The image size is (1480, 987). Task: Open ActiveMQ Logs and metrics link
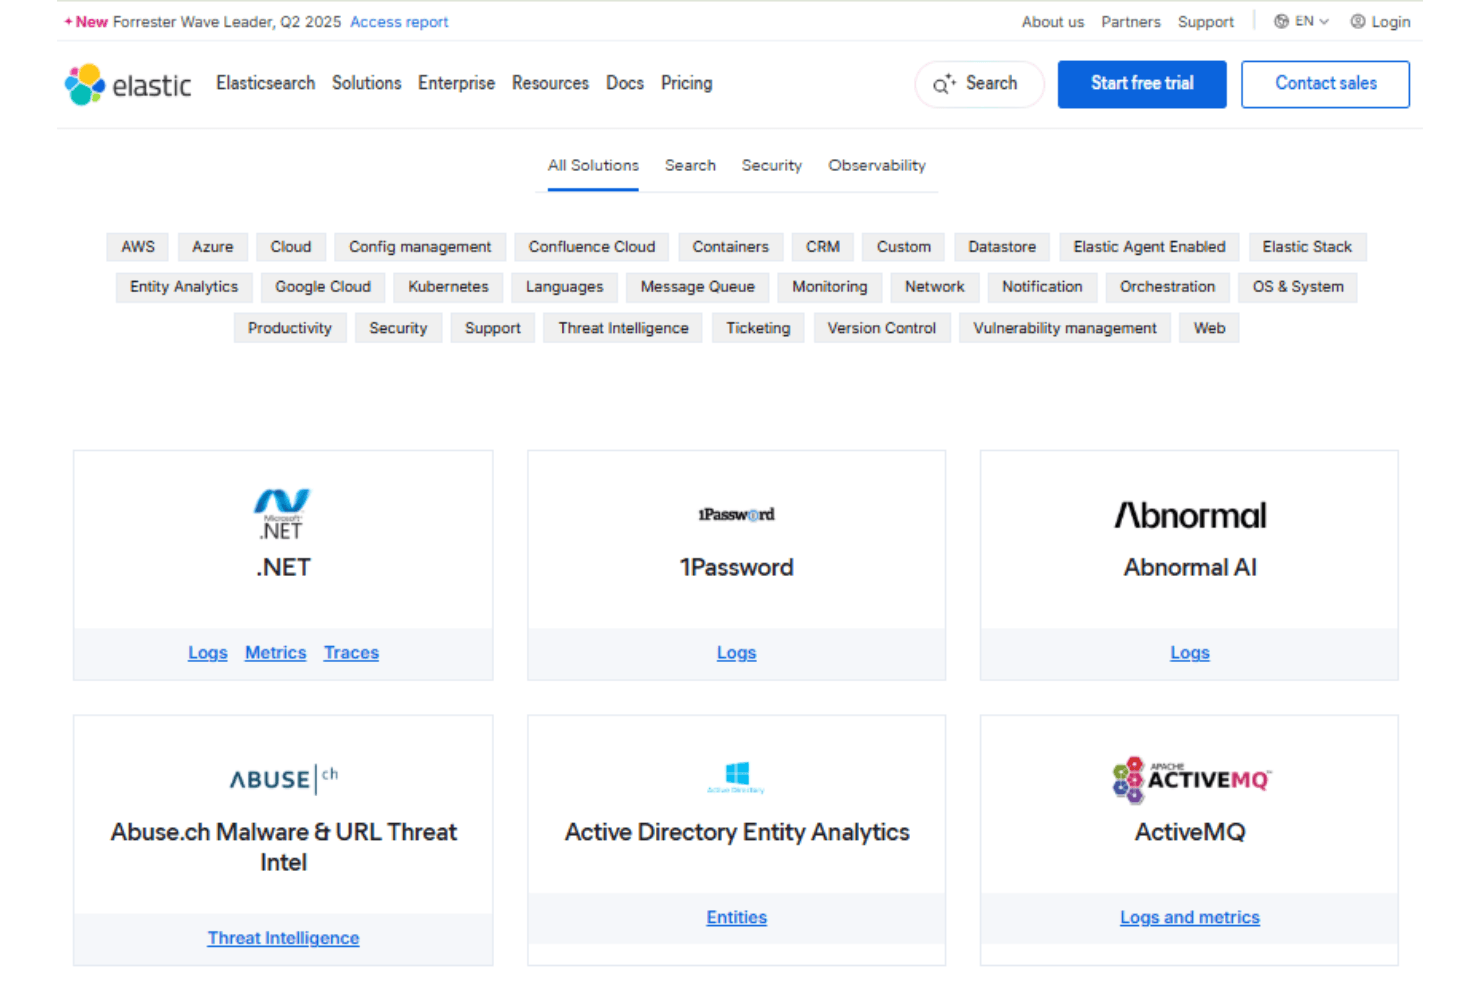click(1190, 918)
